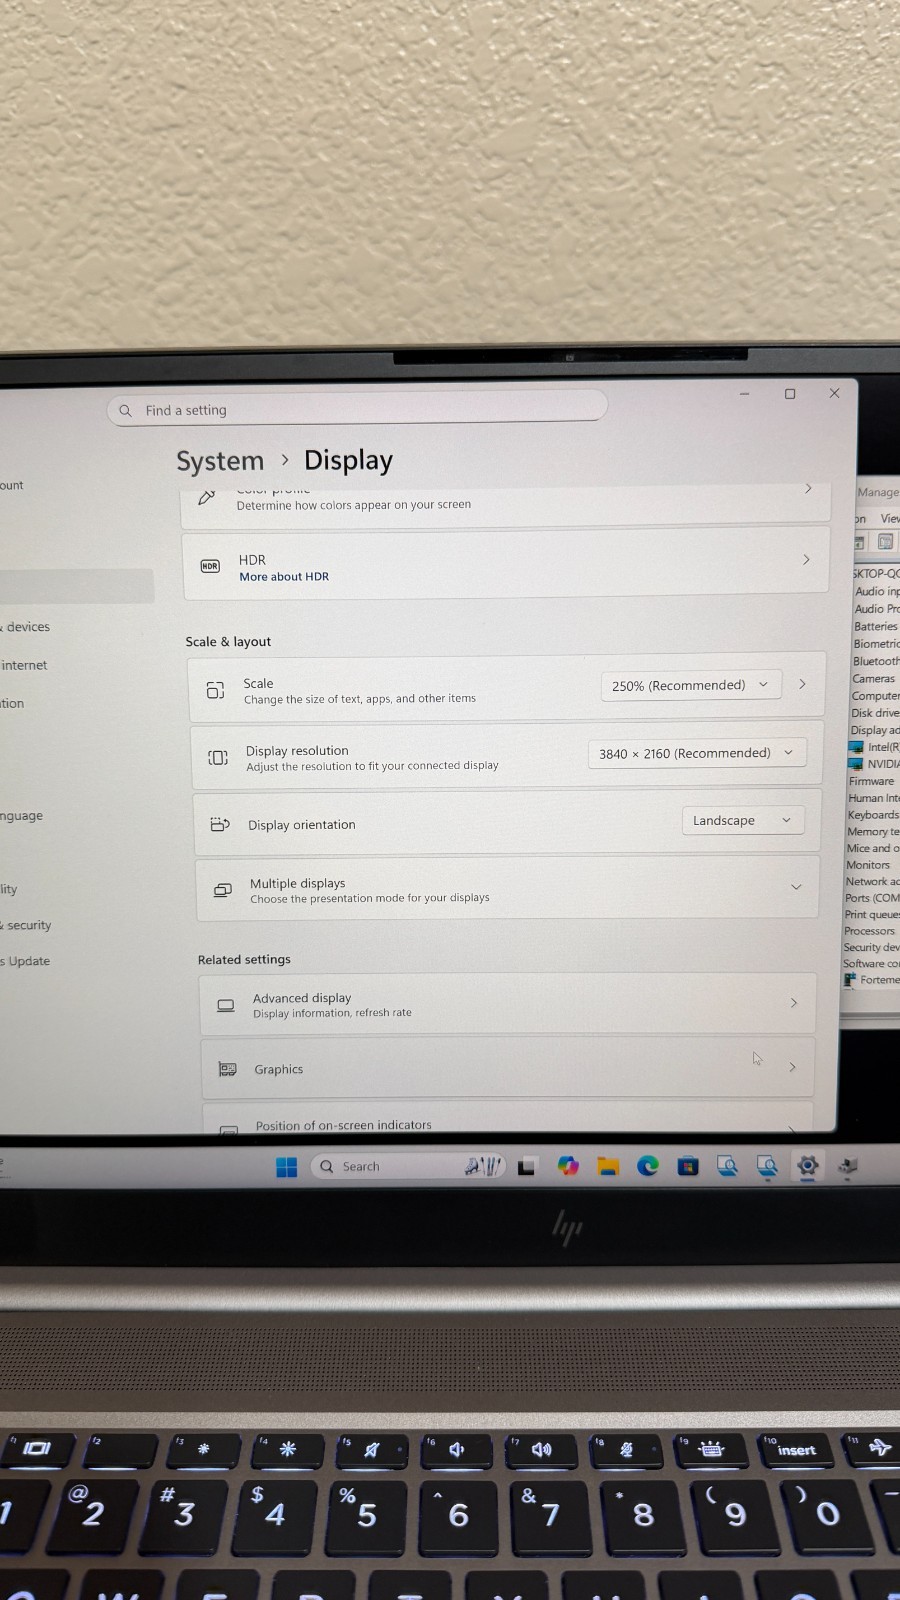900x1600 pixels.
Task: Open Microsoft Store from taskbar
Action: pyautogui.click(x=688, y=1165)
